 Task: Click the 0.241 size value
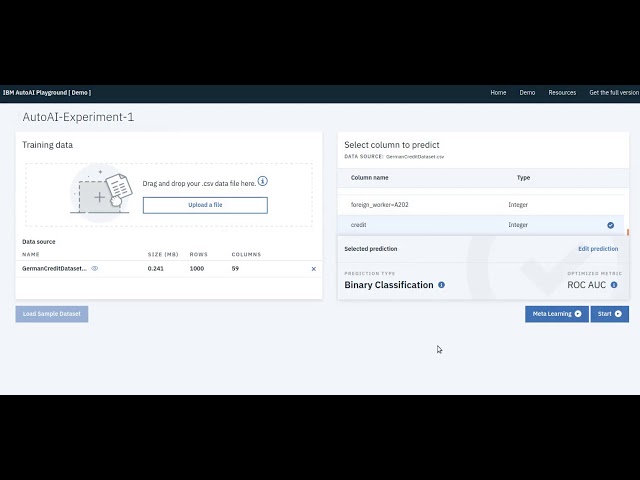pyautogui.click(x=156, y=269)
